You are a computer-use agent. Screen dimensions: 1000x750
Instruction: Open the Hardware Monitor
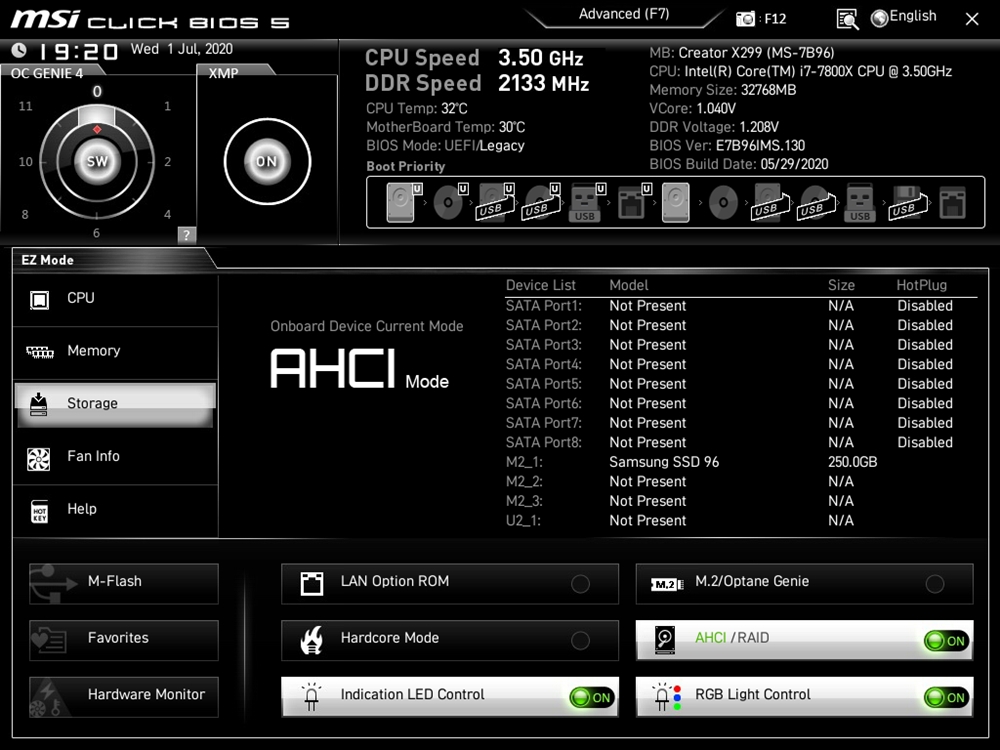(x=124, y=697)
